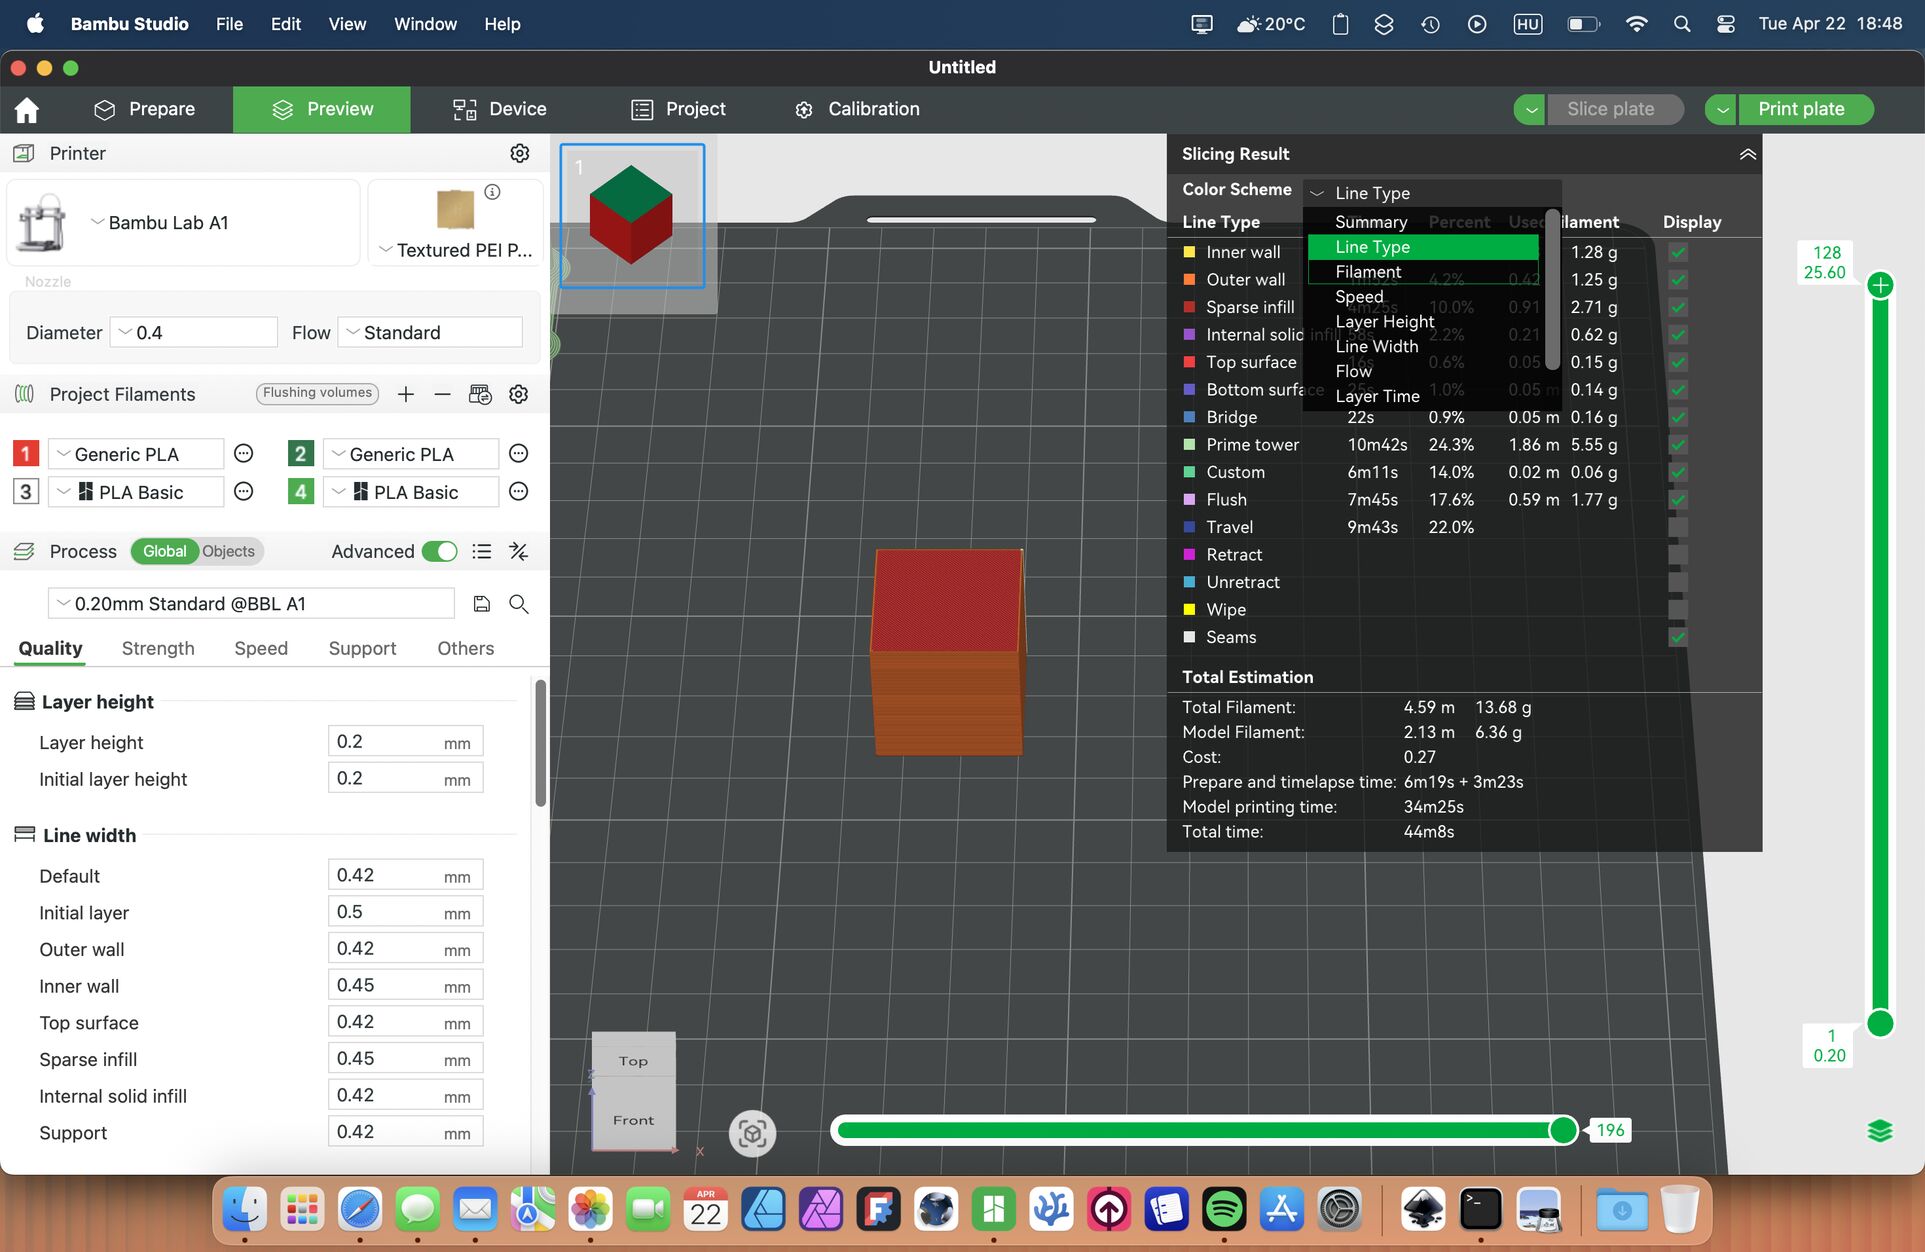Viewport: 1925px width, 1252px height.
Task: Remove a project filament with minus icon
Action: click(x=442, y=394)
